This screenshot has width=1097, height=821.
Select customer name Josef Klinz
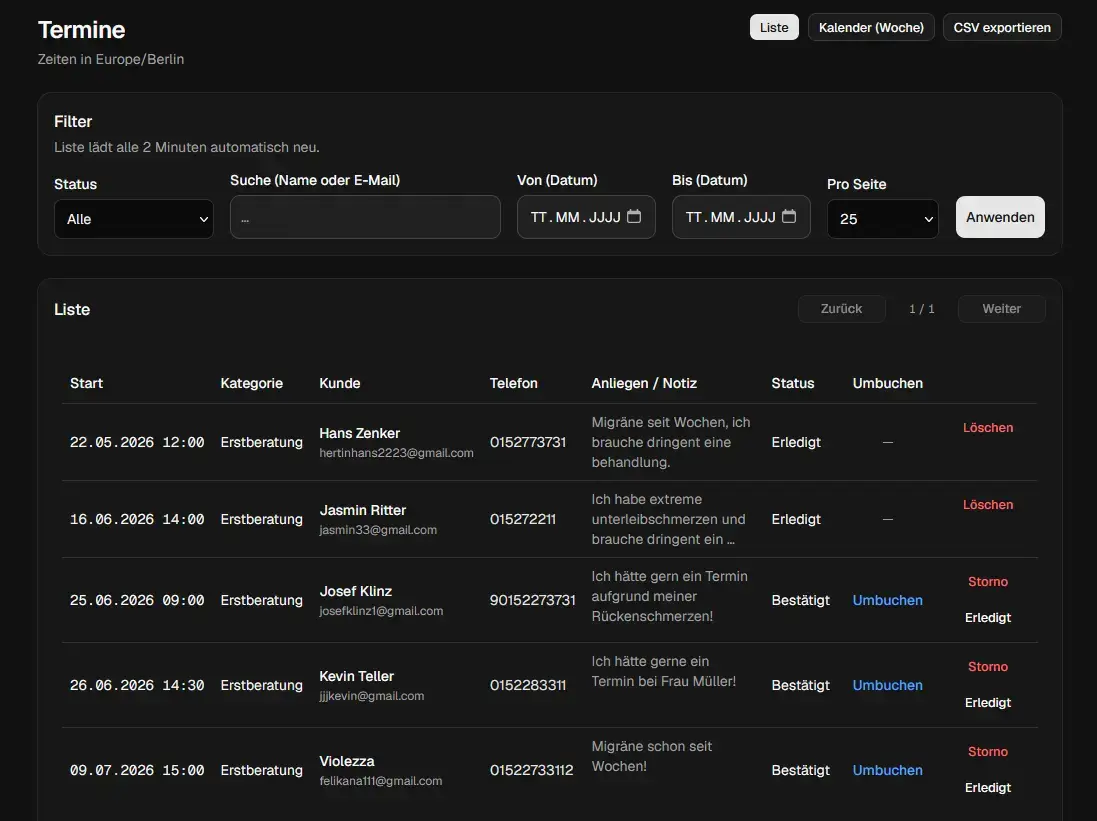(x=355, y=591)
